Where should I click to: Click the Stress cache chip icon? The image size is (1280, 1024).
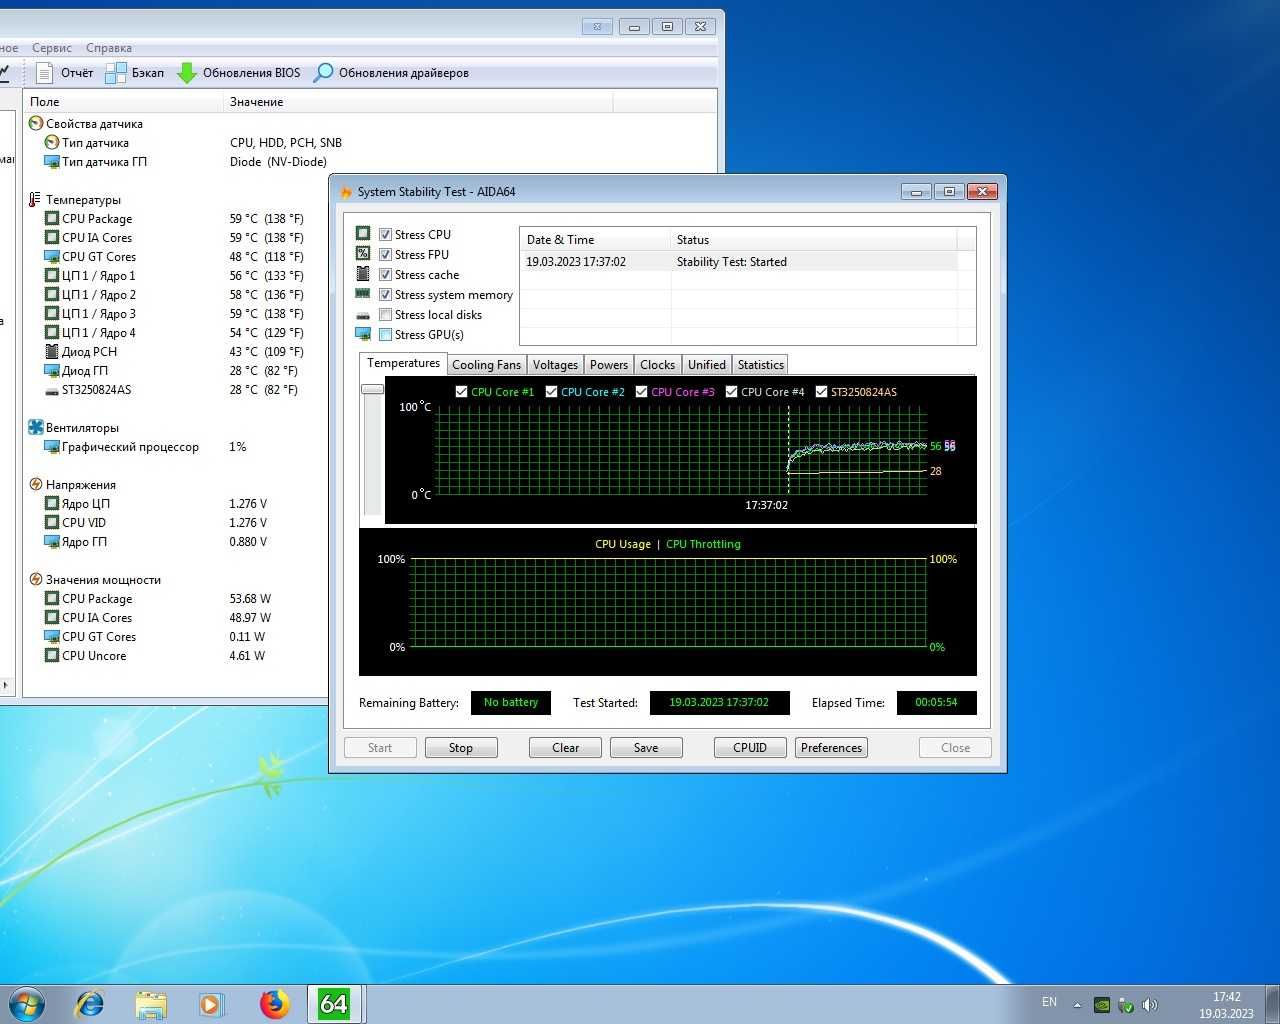click(363, 273)
